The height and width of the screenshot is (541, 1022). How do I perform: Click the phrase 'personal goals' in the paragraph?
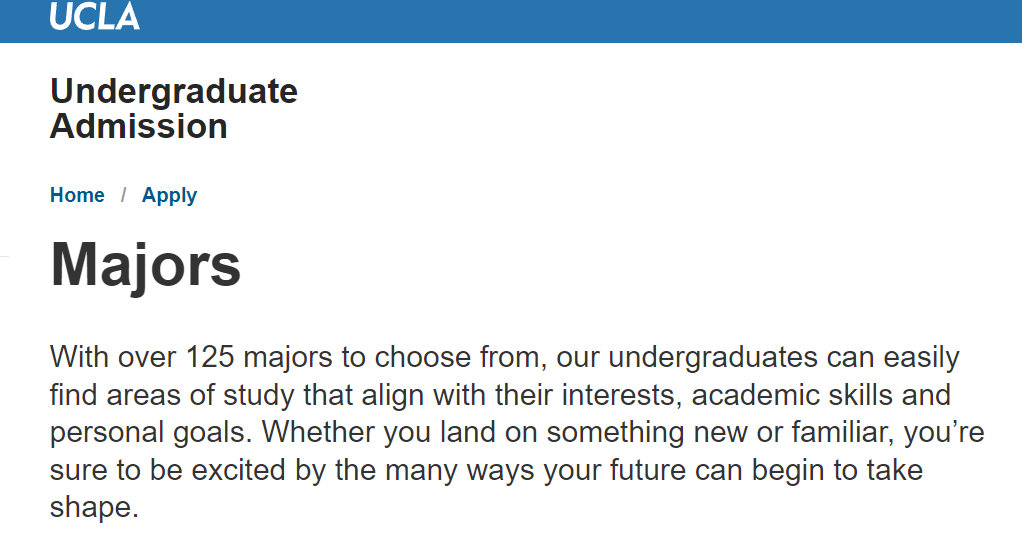click(x=145, y=433)
